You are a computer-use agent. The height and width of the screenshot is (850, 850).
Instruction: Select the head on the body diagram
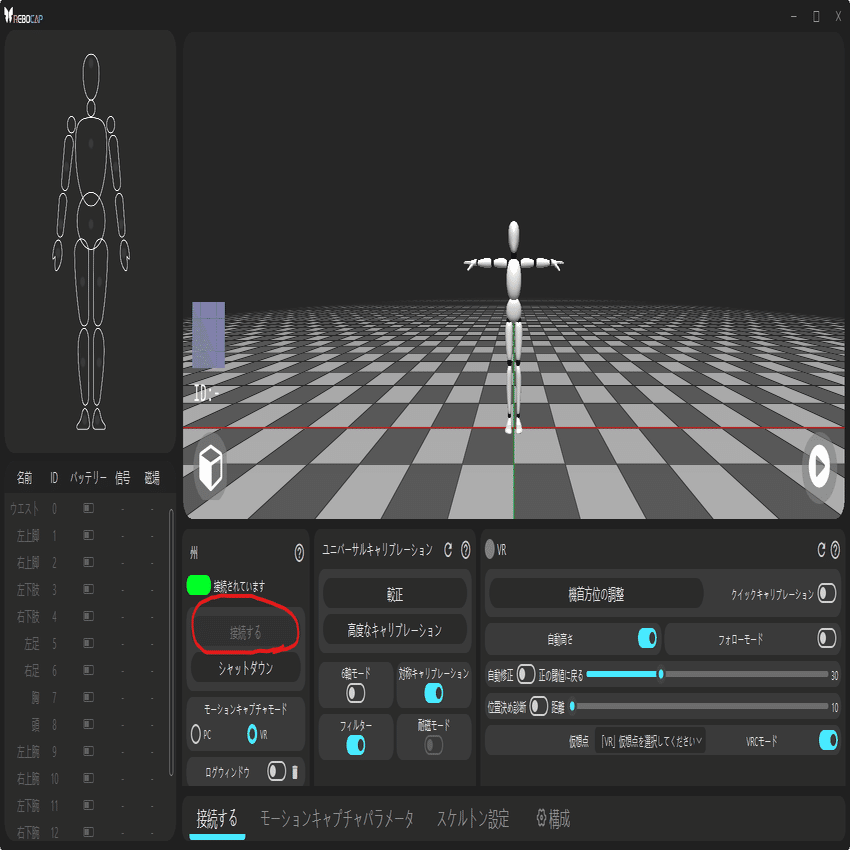click(91, 76)
